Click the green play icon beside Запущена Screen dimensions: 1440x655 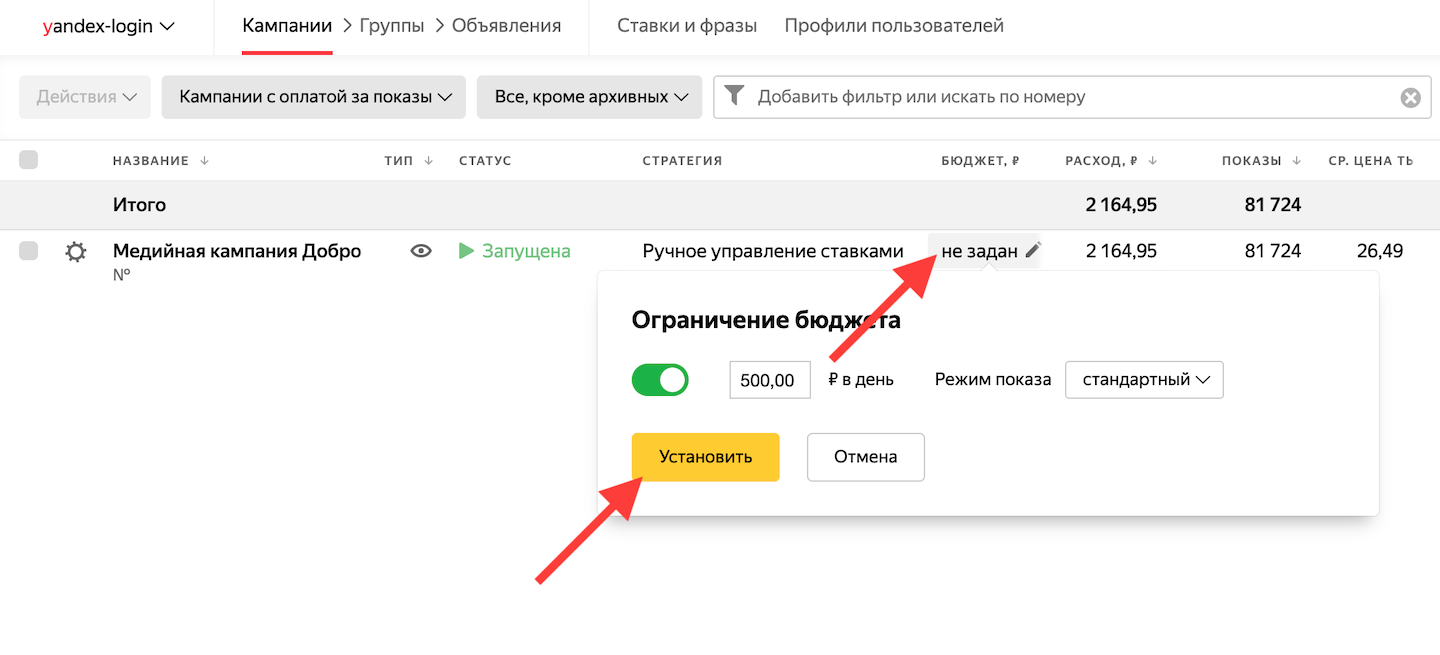[466, 251]
